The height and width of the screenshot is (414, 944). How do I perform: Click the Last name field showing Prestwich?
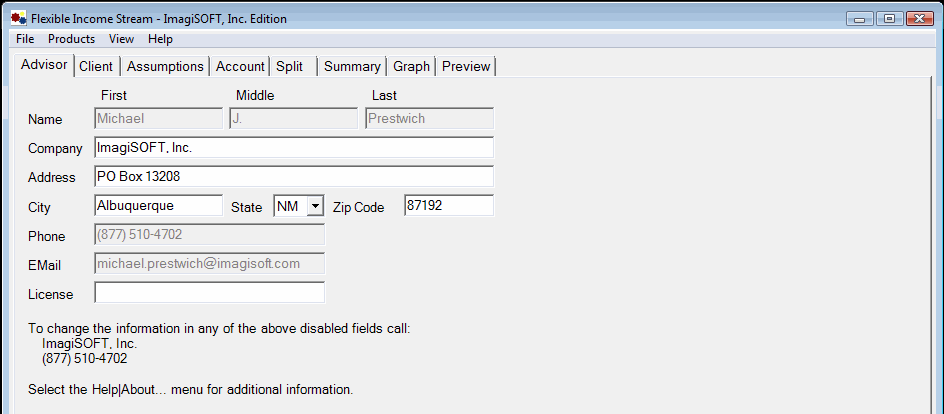pos(429,119)
